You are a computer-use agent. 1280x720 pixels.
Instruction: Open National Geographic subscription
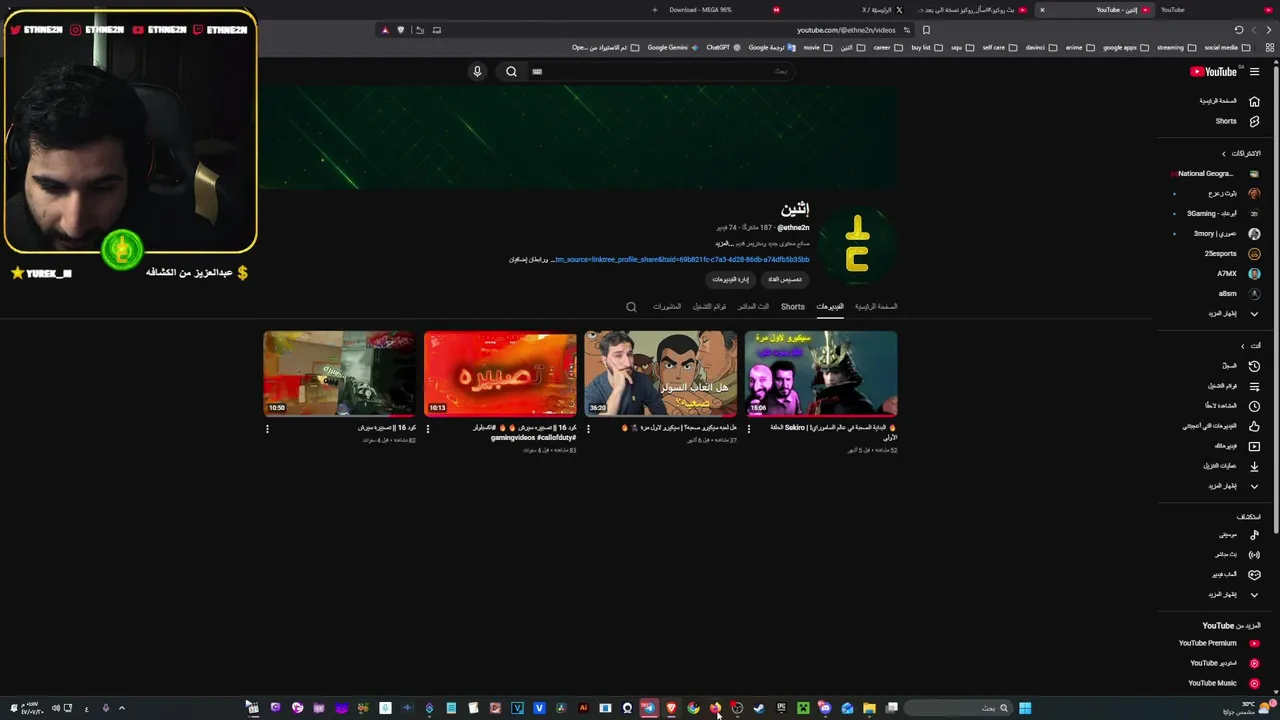pyautogui.click(x=1217, y=173)
